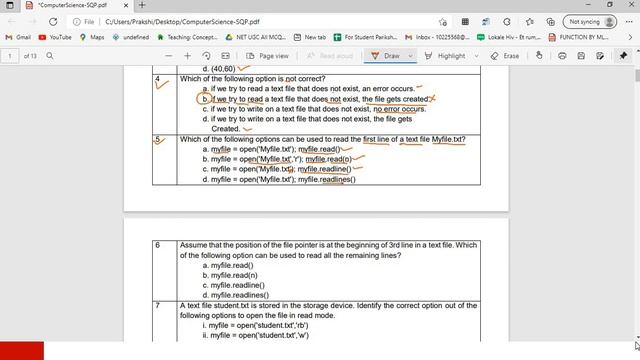Open NET UGC All MCQ bookmark
The height and width of the screenshot is (360, 640).
(256, 37)
